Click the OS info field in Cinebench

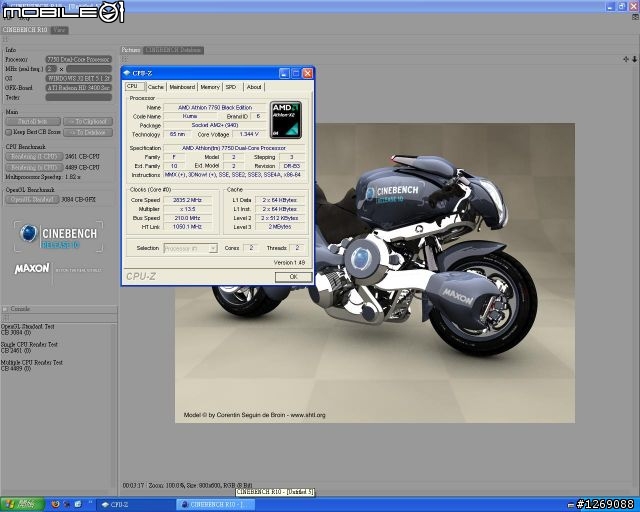(x=78, y=78)
